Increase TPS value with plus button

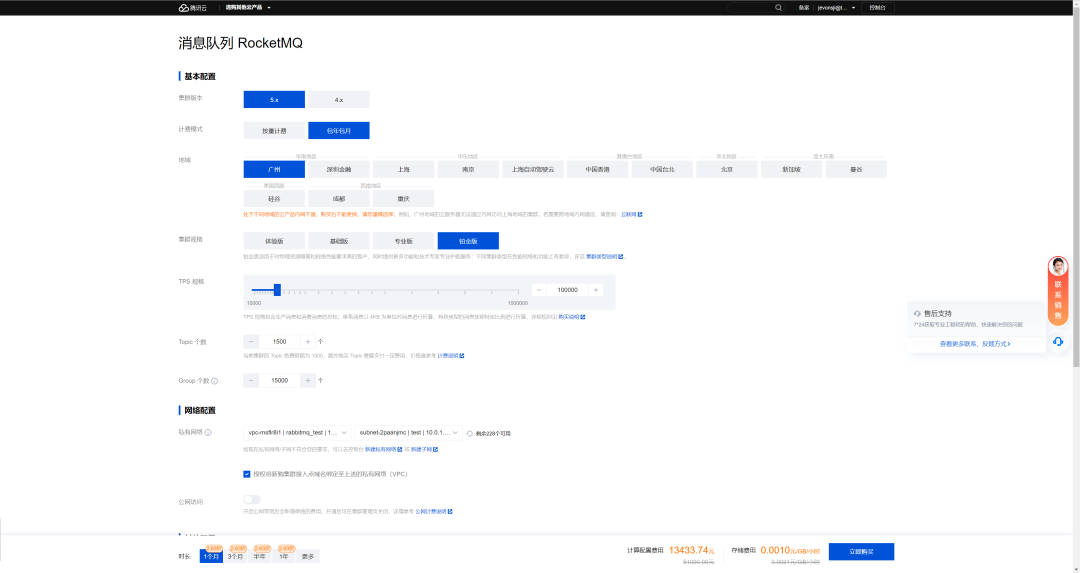coord(596,290)
